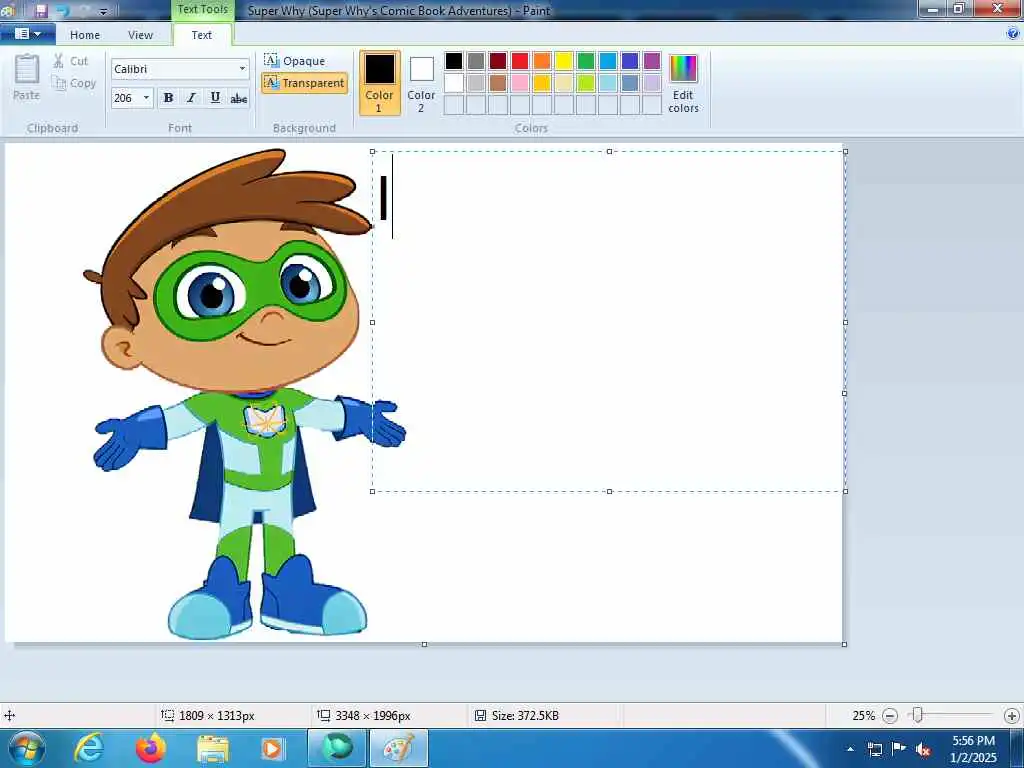
Task: Show hidden tray icons arrow
Action: [850, 749]
